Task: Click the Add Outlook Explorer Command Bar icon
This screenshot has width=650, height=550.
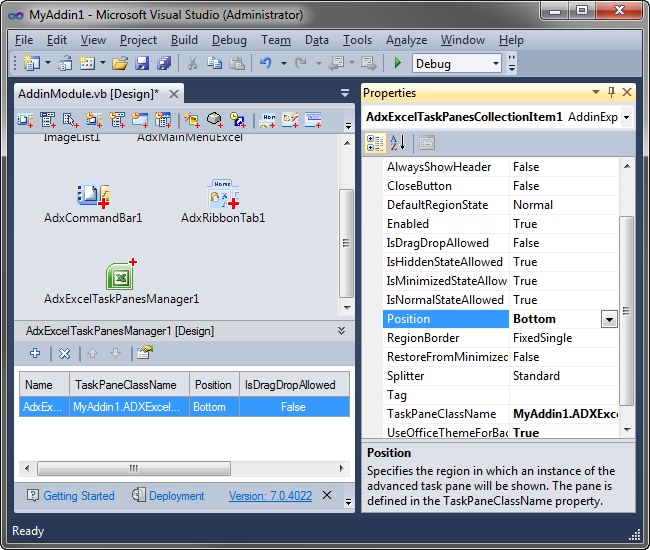Action: 94,120
